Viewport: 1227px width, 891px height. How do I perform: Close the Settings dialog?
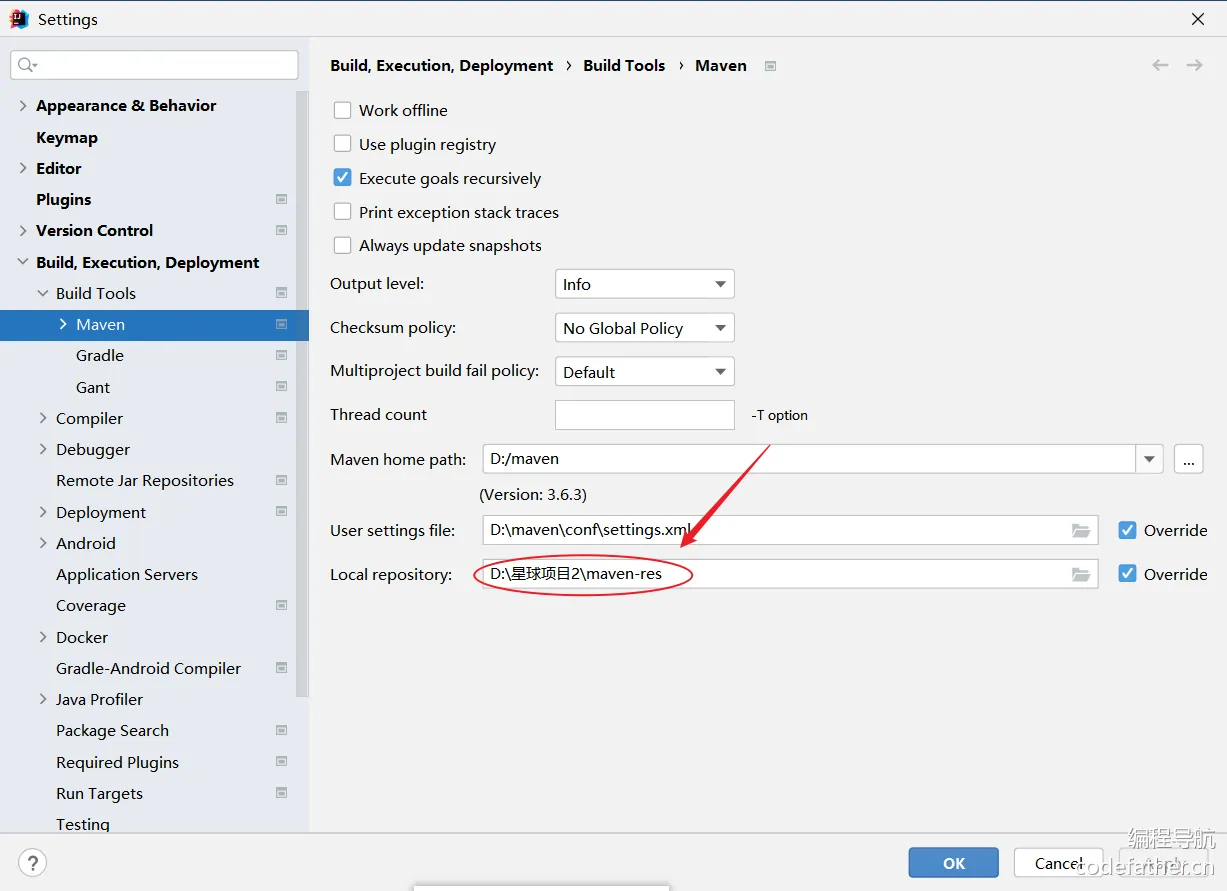click(1198, 19)
